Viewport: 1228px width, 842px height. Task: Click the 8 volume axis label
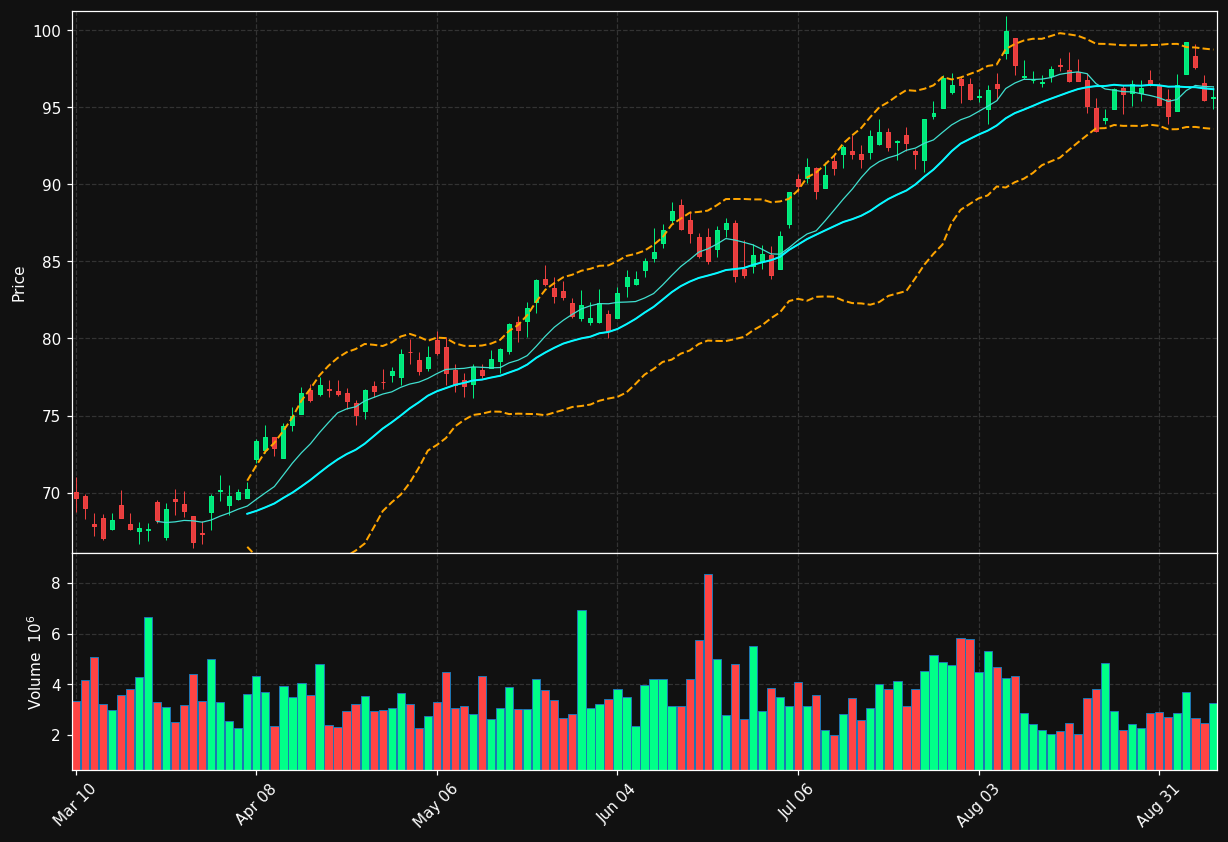click(56, 583)
